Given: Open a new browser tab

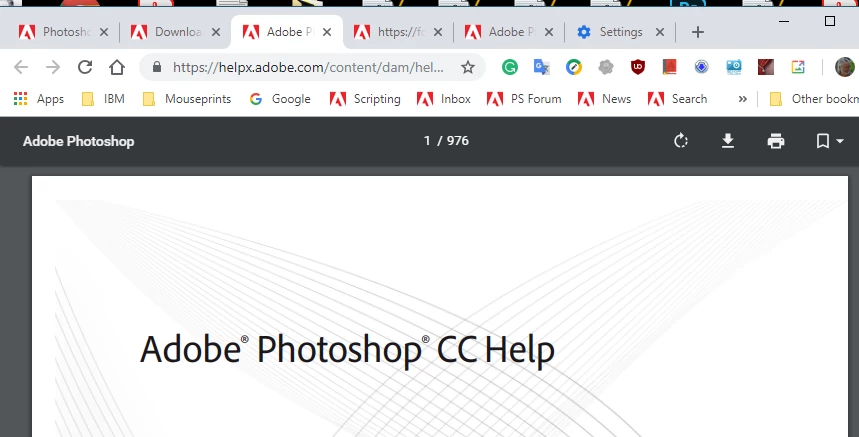Looking at the screenshot, I should (697, 32).
